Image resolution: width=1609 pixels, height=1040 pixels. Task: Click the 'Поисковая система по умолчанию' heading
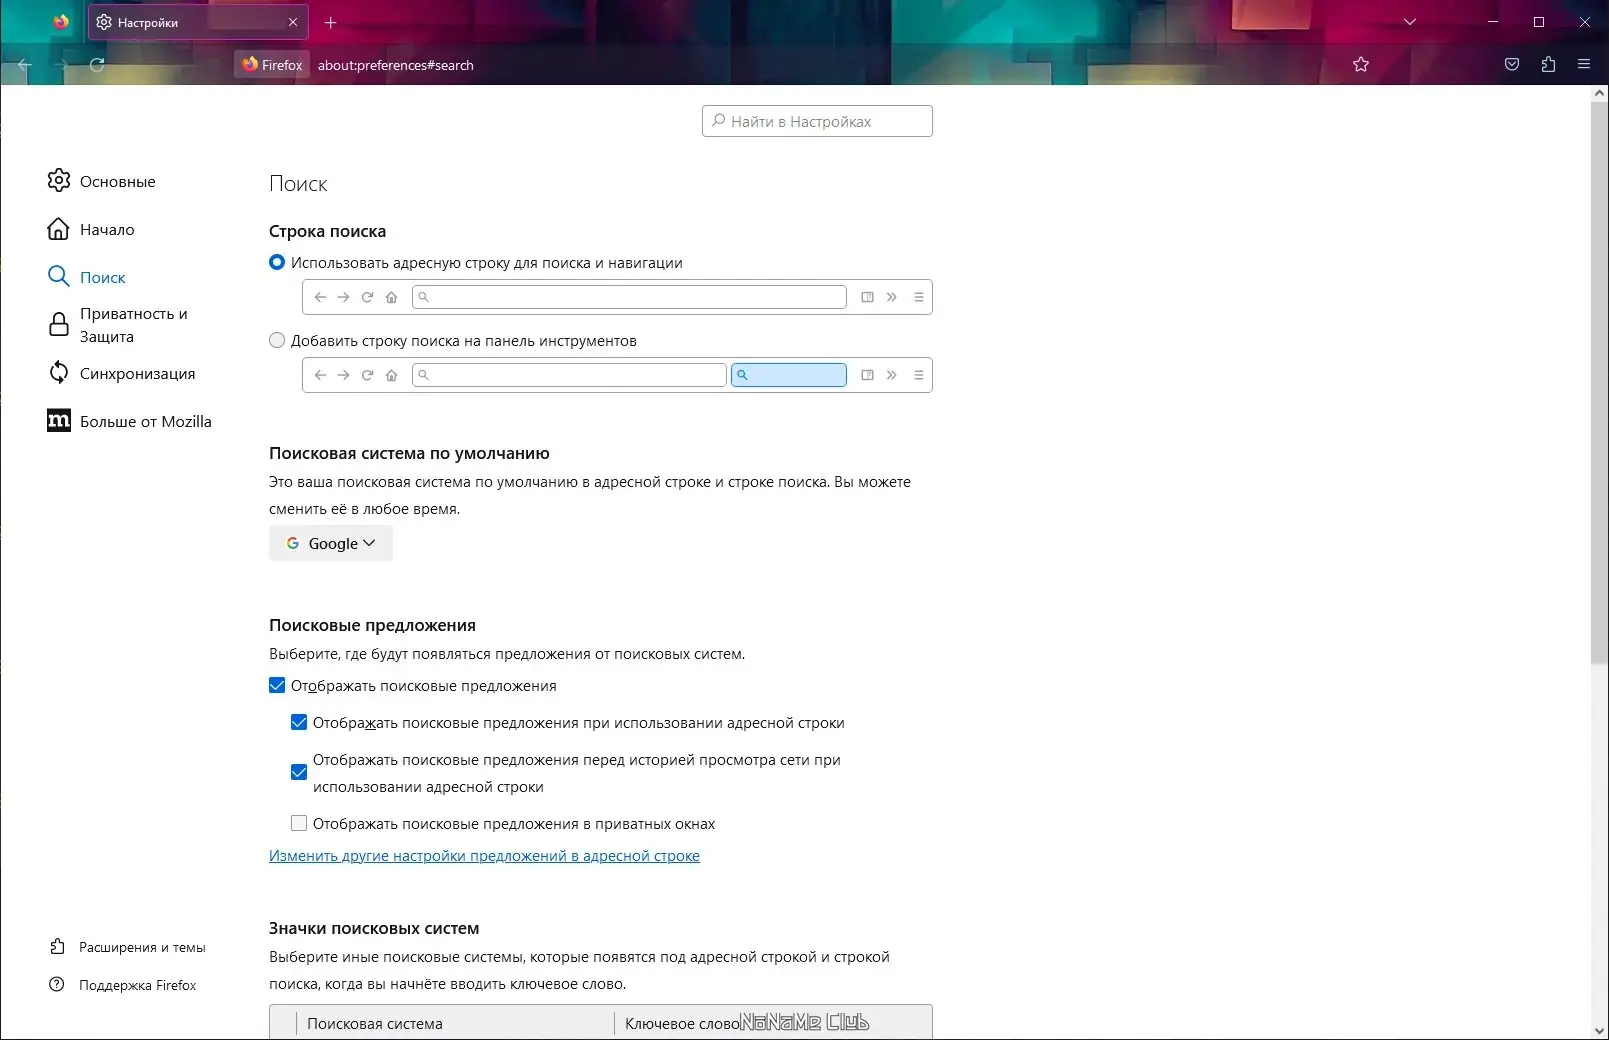coord(409,453)
